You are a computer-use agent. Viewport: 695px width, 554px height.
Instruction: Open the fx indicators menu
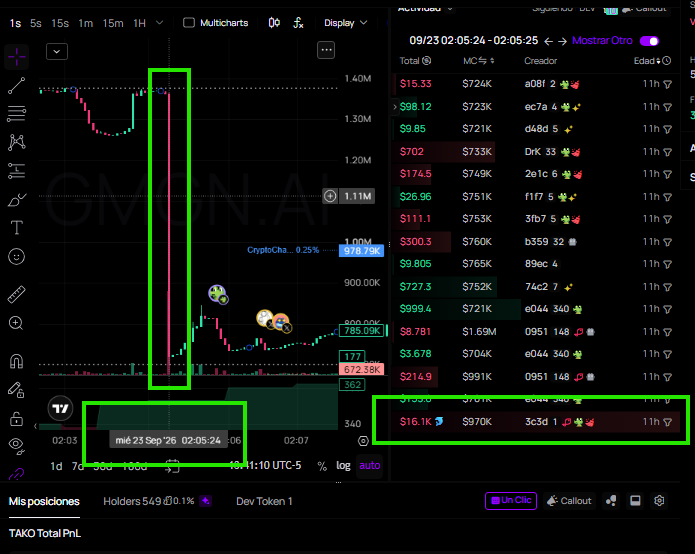click(x=298, y=23)
